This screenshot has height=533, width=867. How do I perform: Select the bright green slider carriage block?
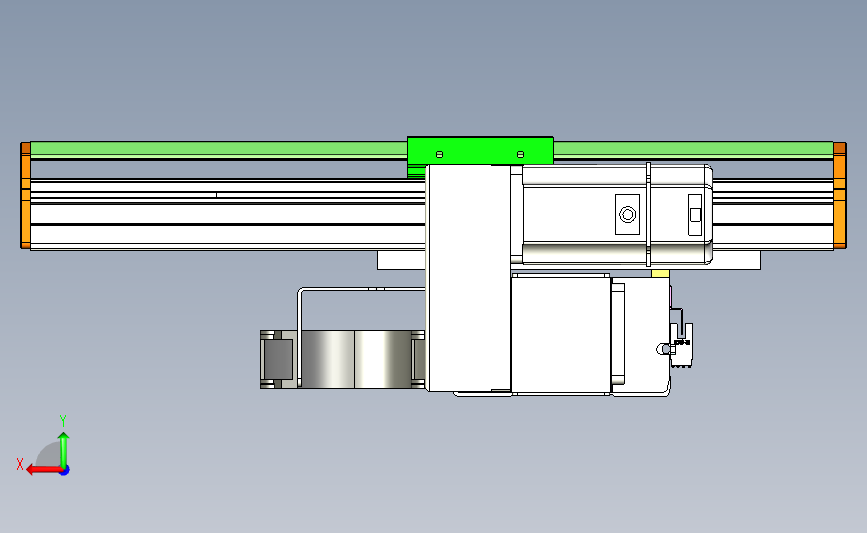(480, 151)
